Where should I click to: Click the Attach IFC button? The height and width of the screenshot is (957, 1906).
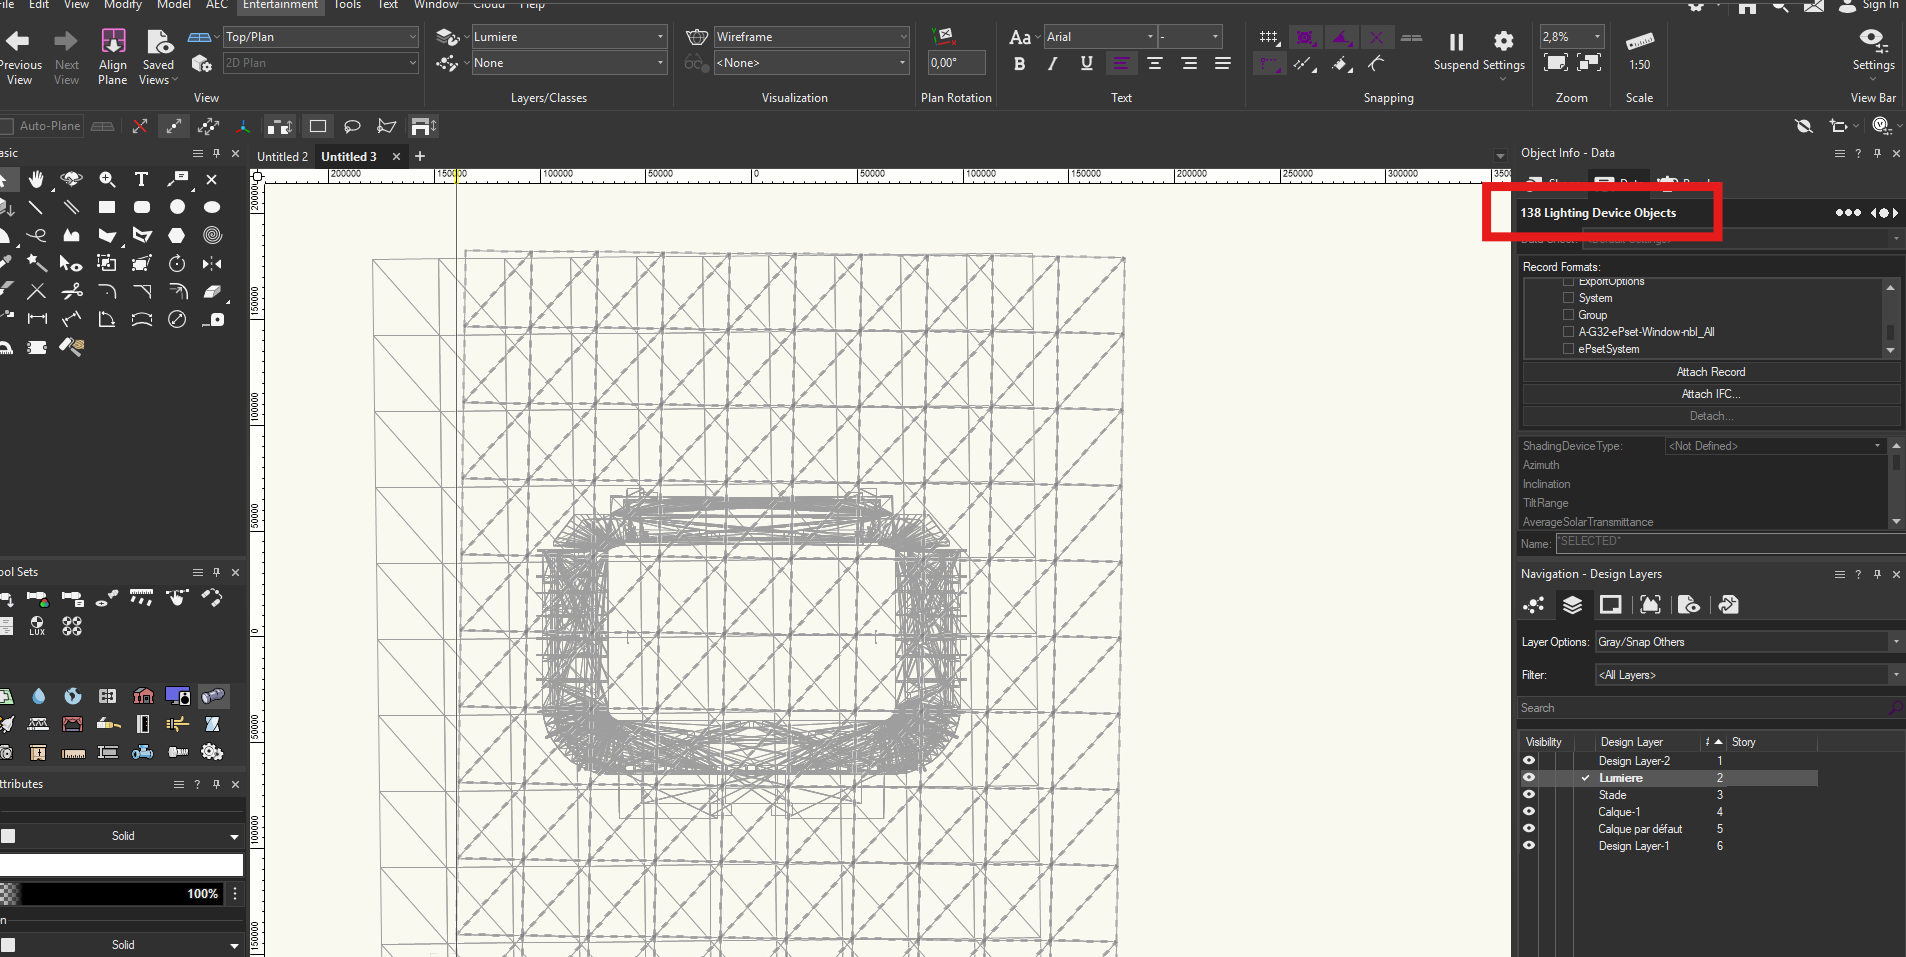[x=1710, y=394]
